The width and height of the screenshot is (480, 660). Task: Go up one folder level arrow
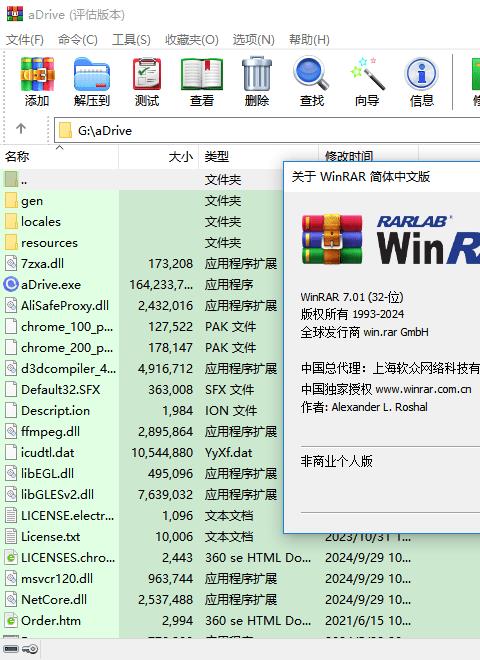[21, 128]
